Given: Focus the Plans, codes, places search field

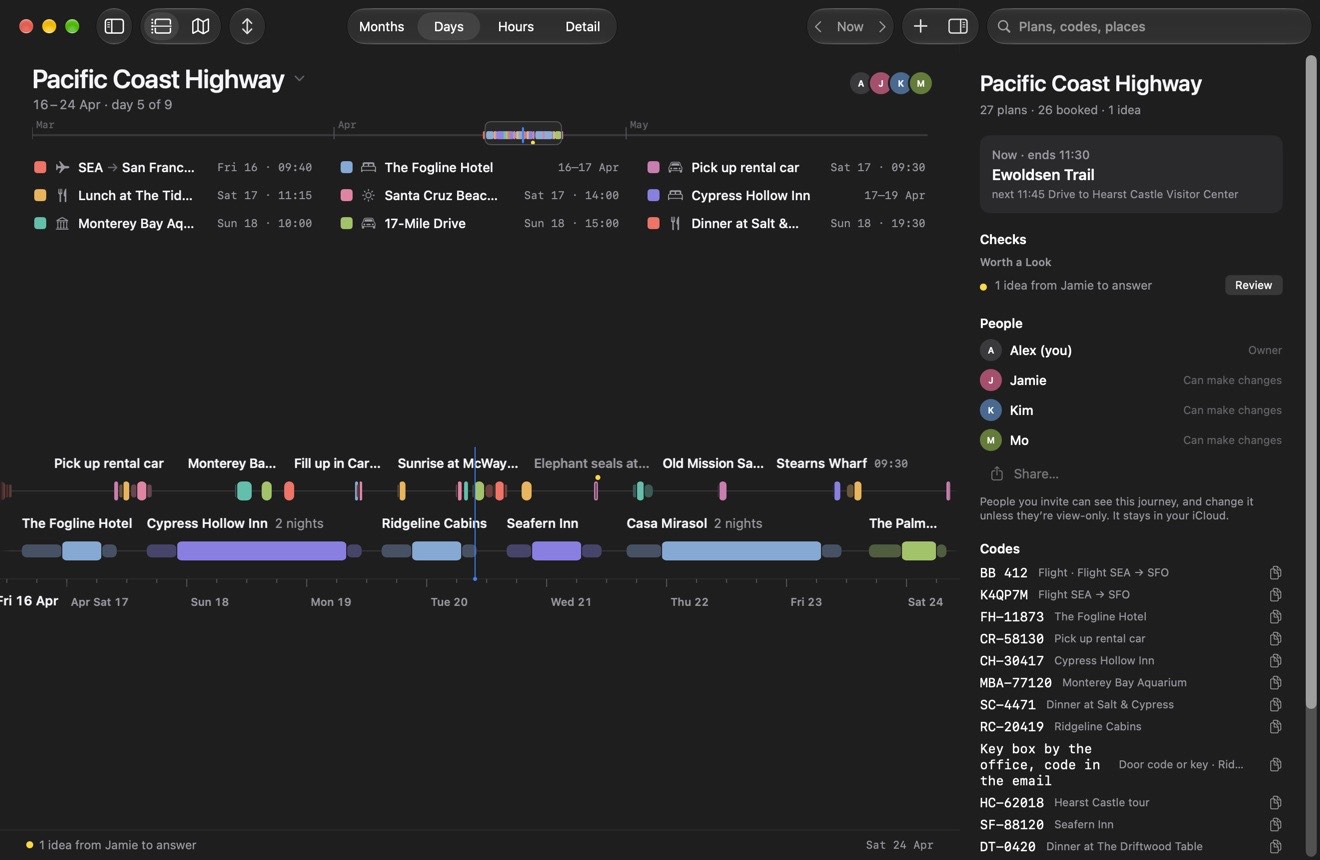Looking at the screenshot, I should click(1149, 26).
